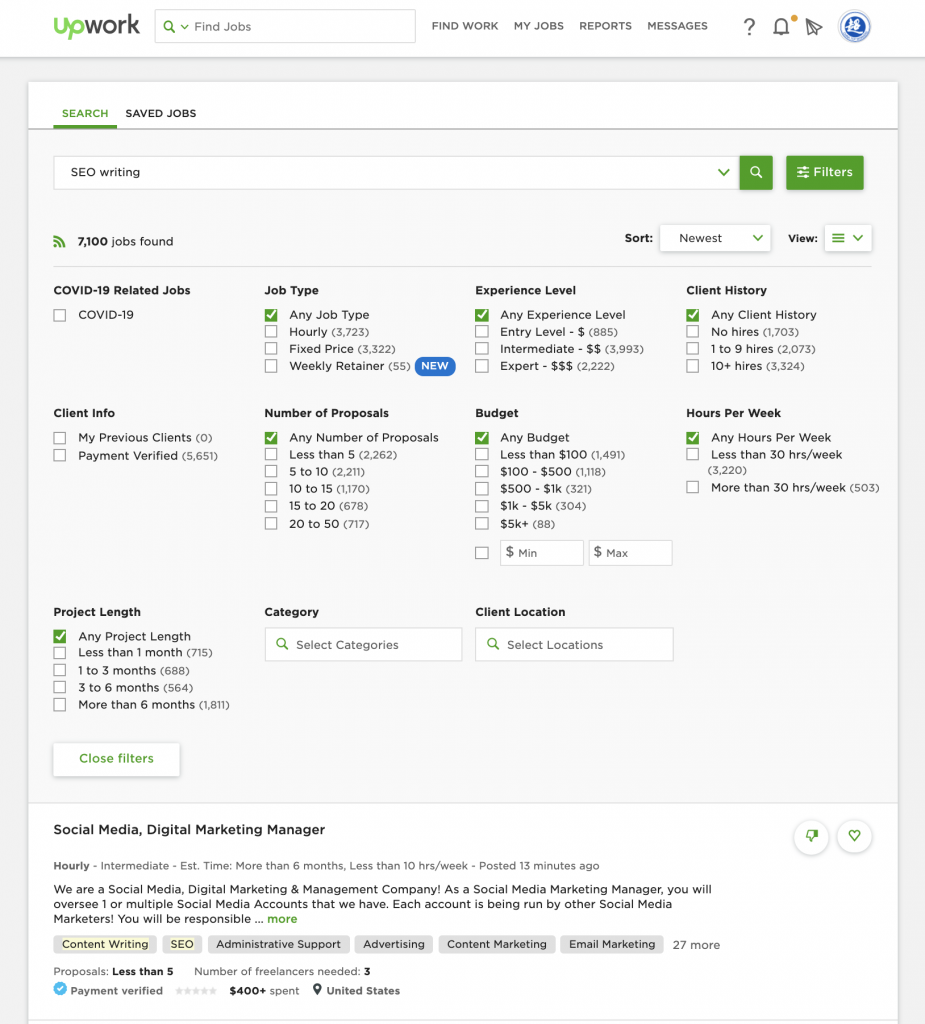Open REPORTS menu
This screenshot has height=1024, width=925.
[606, 26]
